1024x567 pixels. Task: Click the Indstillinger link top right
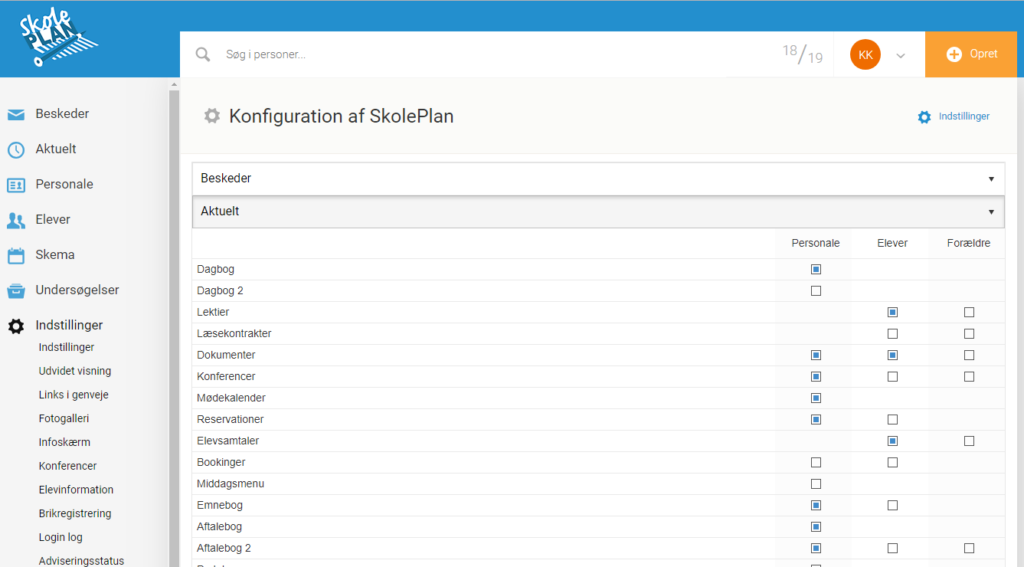coord(964,116)
